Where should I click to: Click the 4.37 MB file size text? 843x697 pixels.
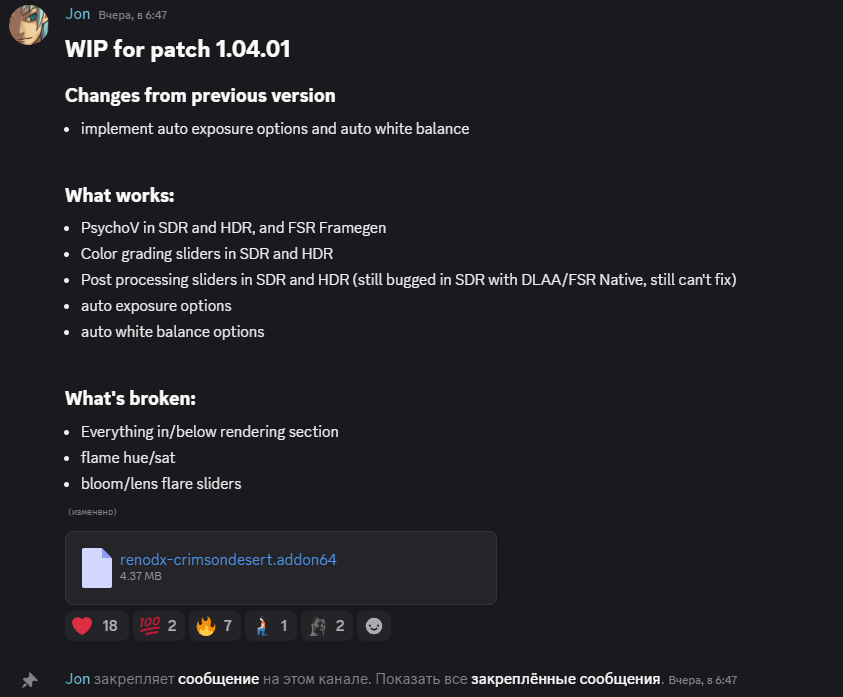(140, 576)
